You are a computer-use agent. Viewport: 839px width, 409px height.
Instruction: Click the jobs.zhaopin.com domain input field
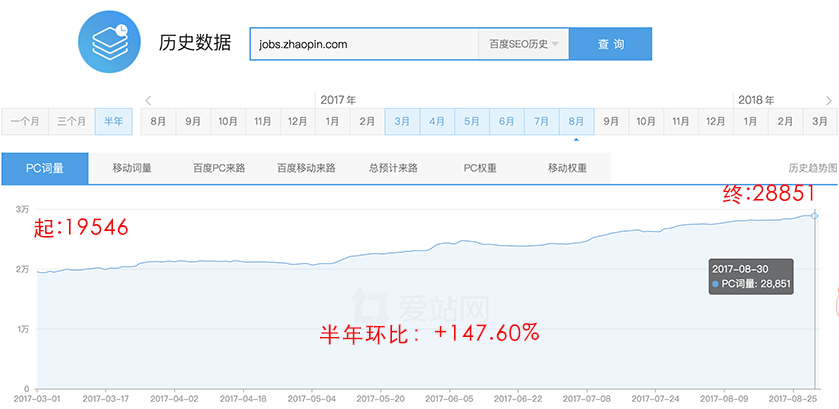(x=364, y=44)
